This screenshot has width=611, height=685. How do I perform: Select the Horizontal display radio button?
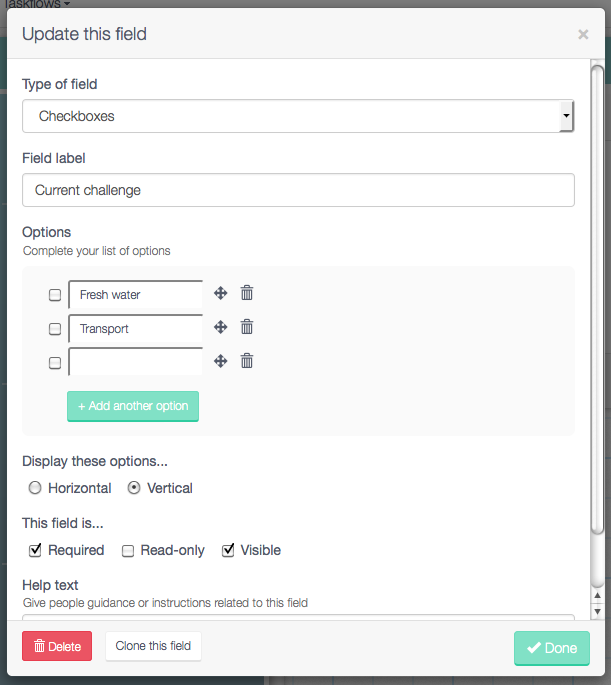pyautogui.click(x=35, y=488)
